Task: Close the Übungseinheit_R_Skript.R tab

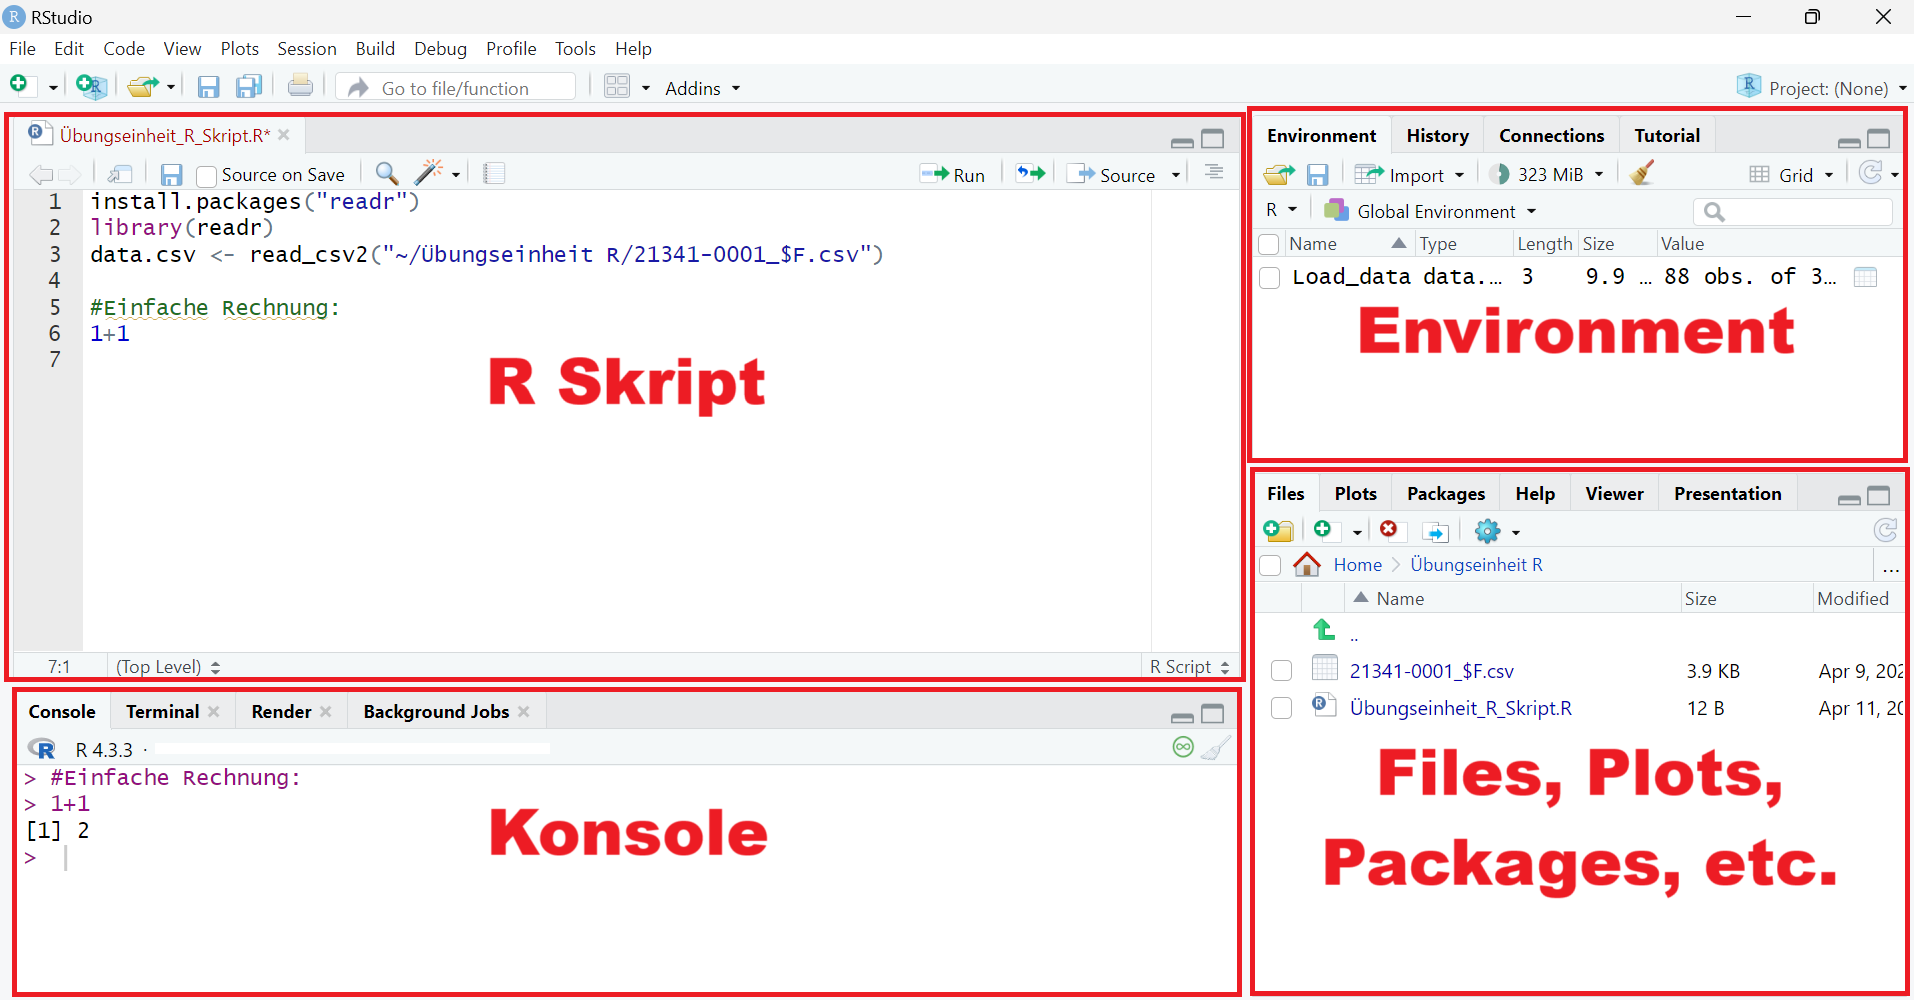Action: click(x=284, y=135)
